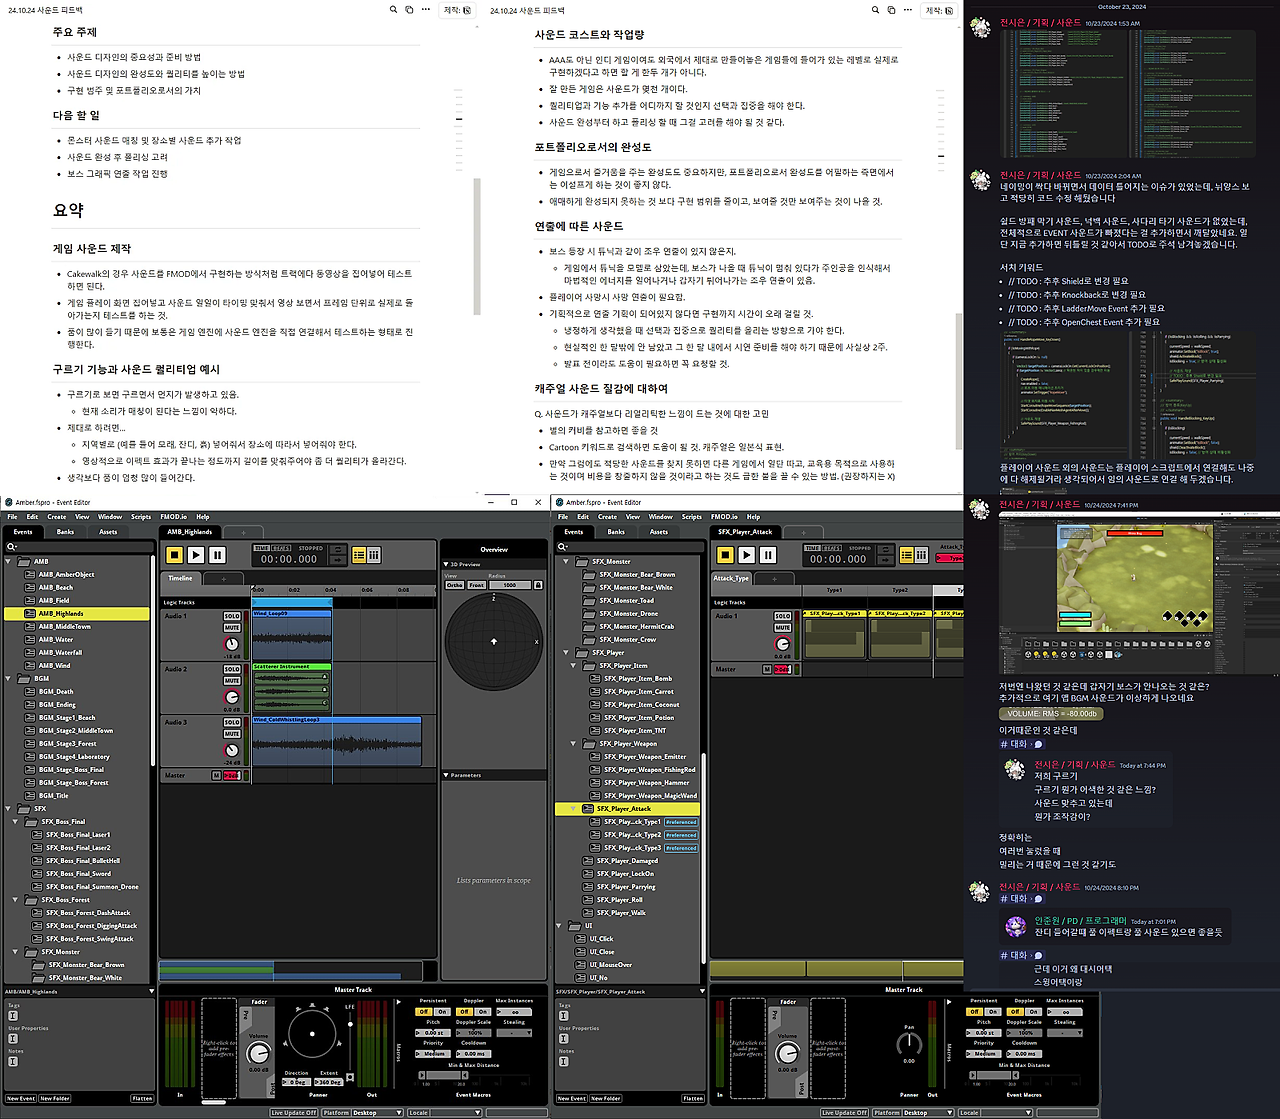The height and width of the screenshot is (1119, 1280).
Task: Click the search icon in the left Notion page
Action: coord(393,10)
